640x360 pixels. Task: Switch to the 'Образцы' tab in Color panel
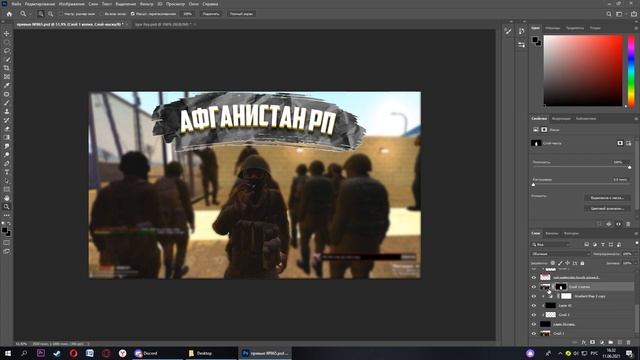point(553,28)
